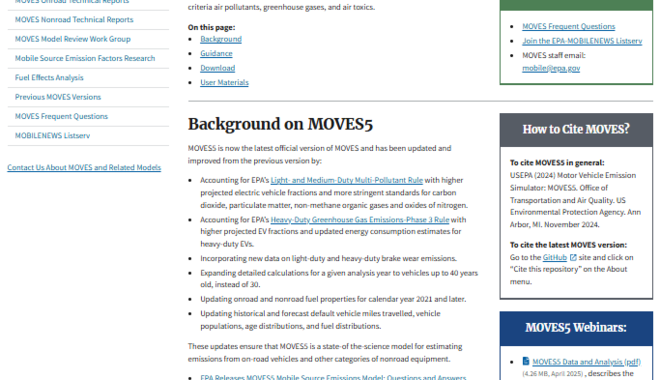The image size is (660, 380).
Task: Jump to User Materials section link
Action: [x=224, y=82]
